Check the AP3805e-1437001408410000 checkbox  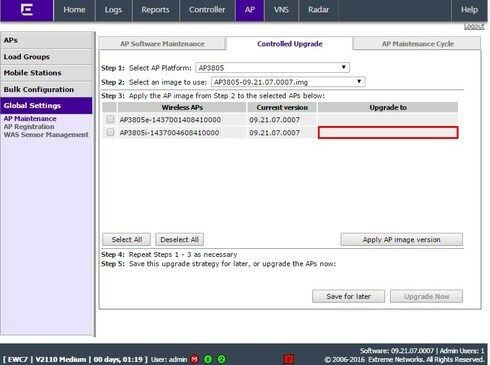click(110, 119)
